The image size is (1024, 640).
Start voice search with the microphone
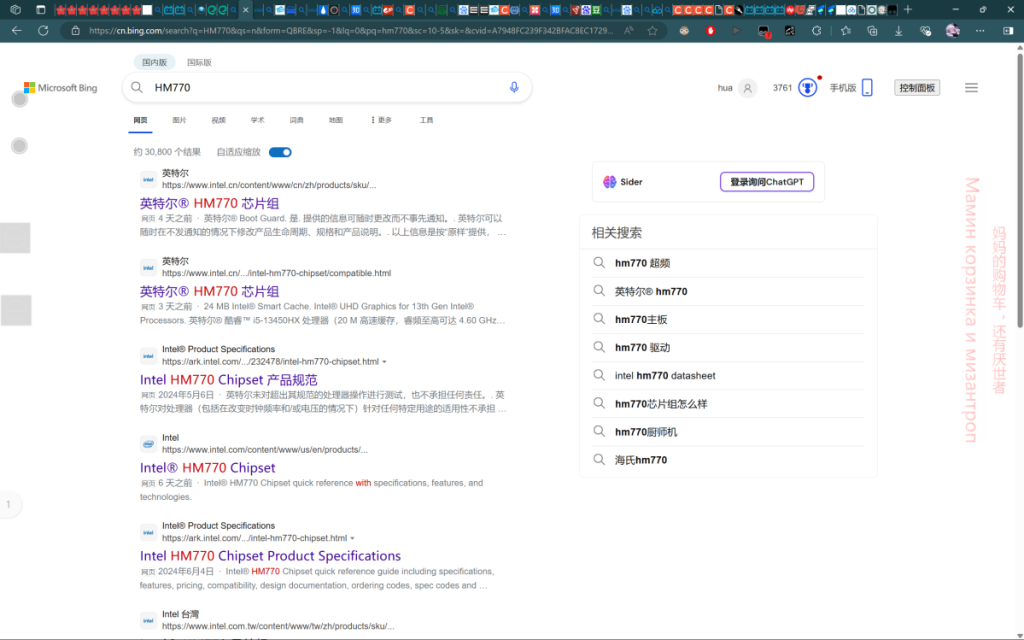tap(514, 88)
